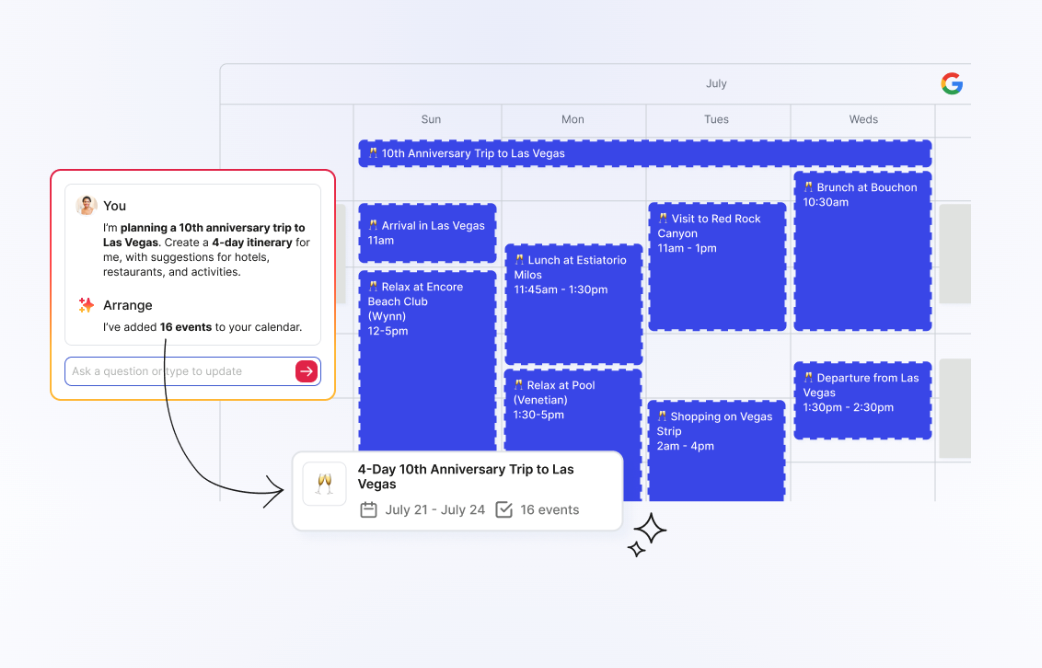The height and width of the screenshot is (668, 1042).
Task: Click the champagne icon on Relax at Pool event
Action: (518, 385)
